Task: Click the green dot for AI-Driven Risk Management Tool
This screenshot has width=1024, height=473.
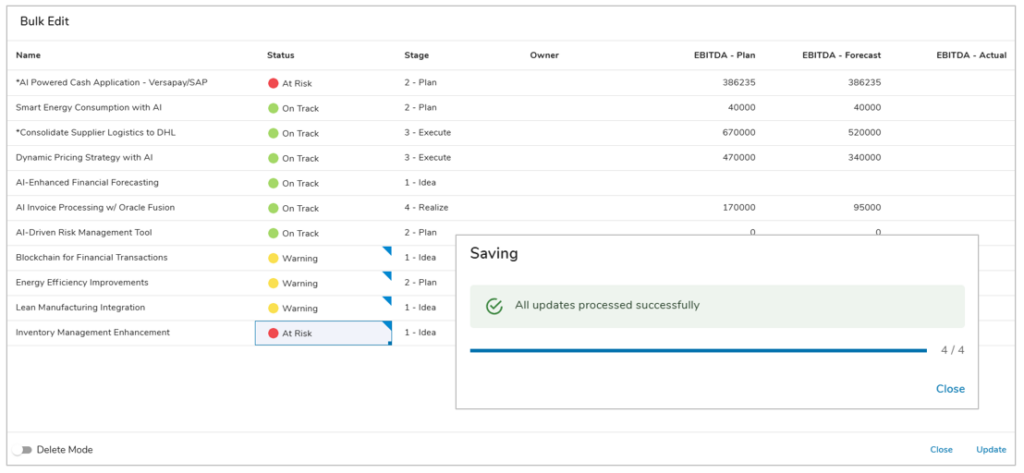Action: click(x=273, y=233)
